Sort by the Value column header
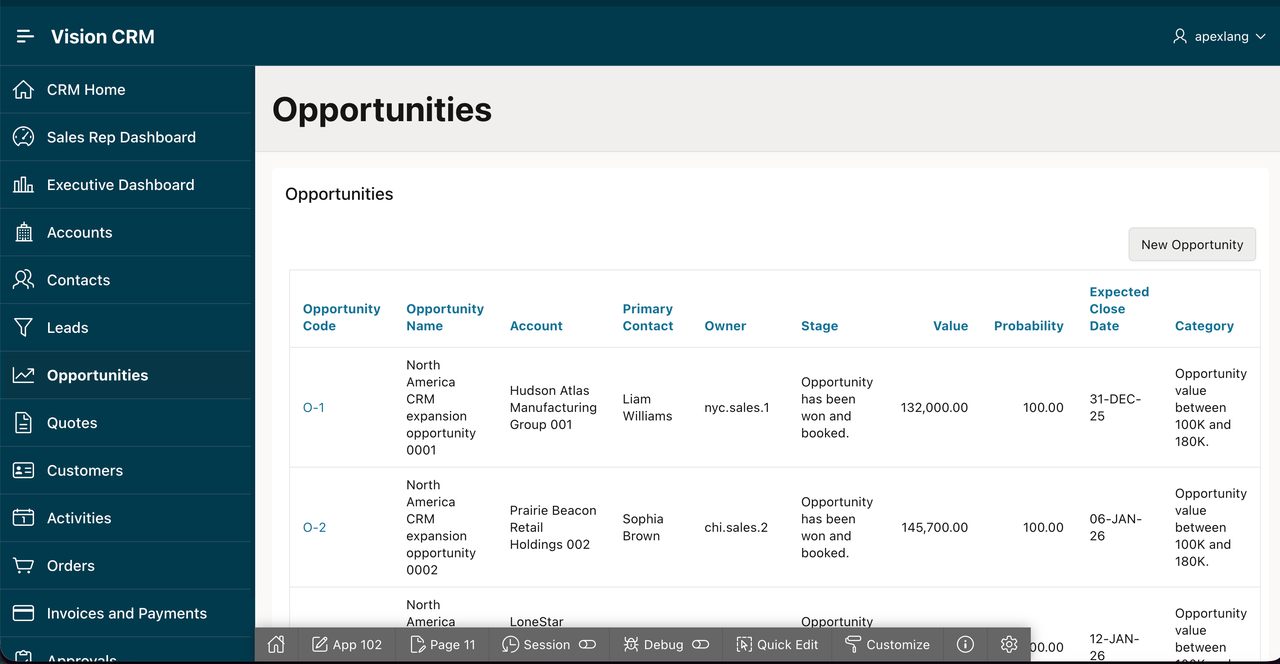The height and width of the screenshot is (664, 1280). click(x=951, y=326)
